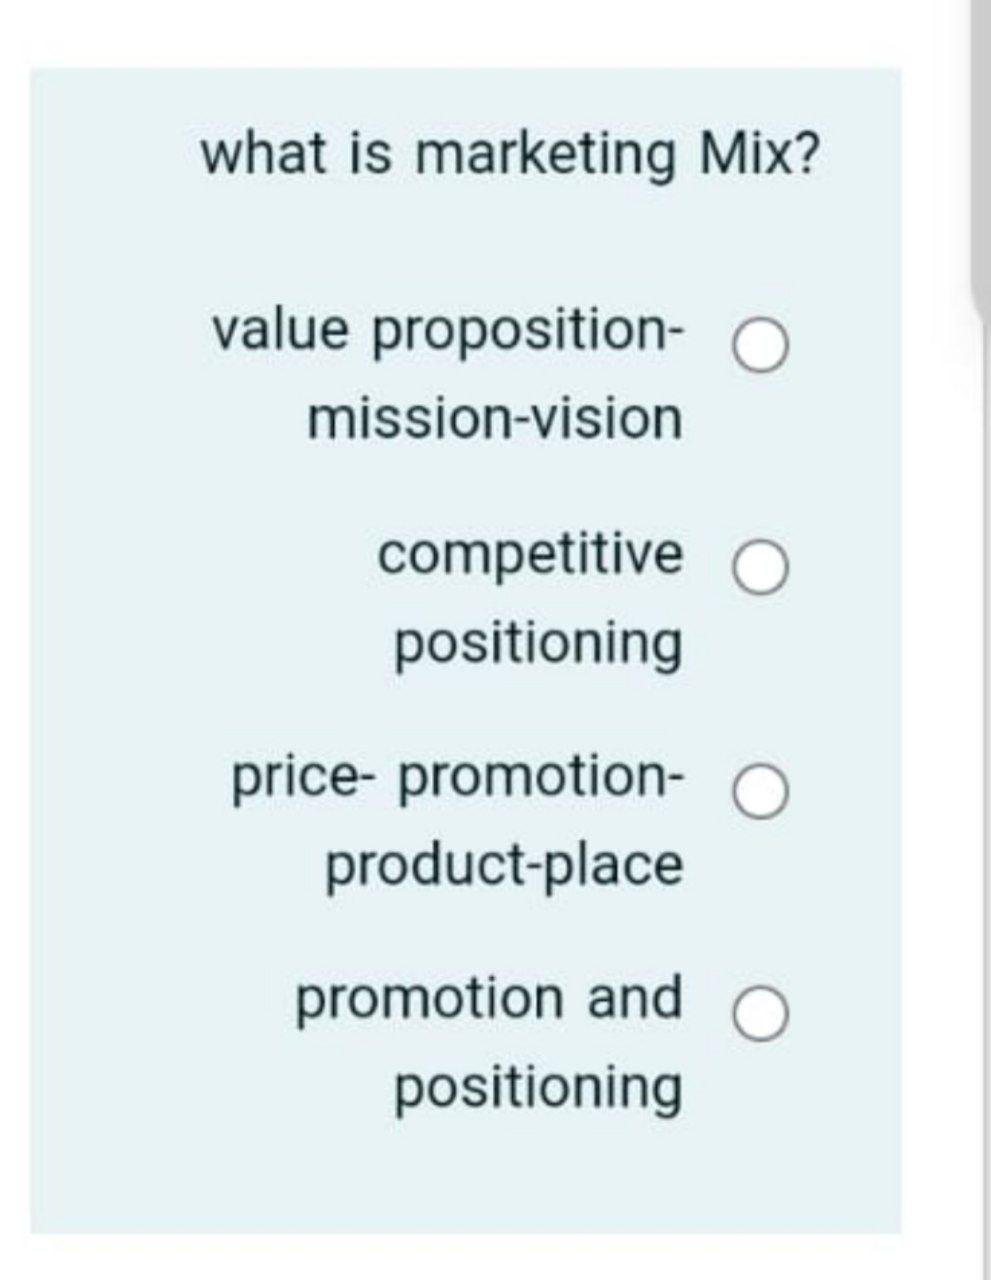This screenshot has width=991, height=1280.
Task: Select the promotion and positioning radio button
Action: point(762,1015)
